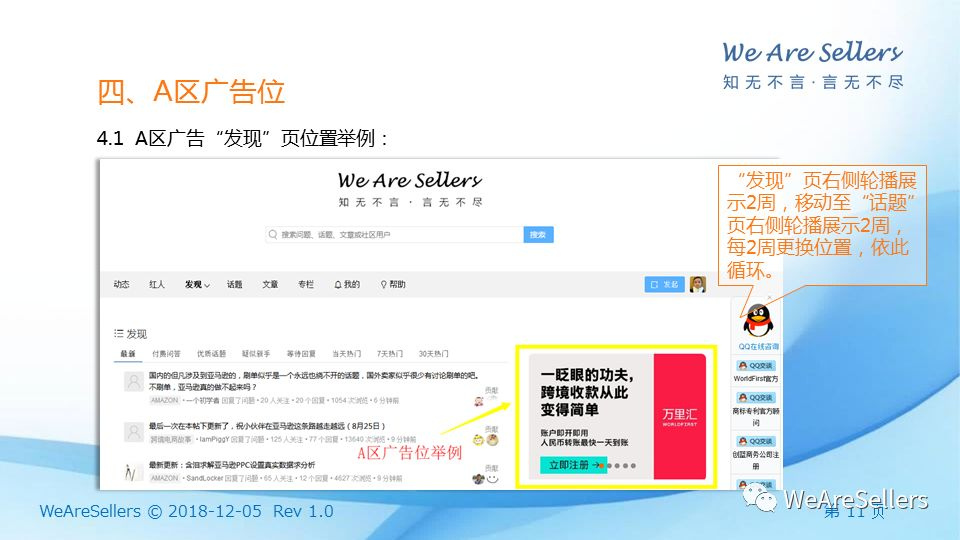Open the 最后一次在本帖下更新了 post title
The width and height of the screenshot is (960, 540).
pos(267,426)
